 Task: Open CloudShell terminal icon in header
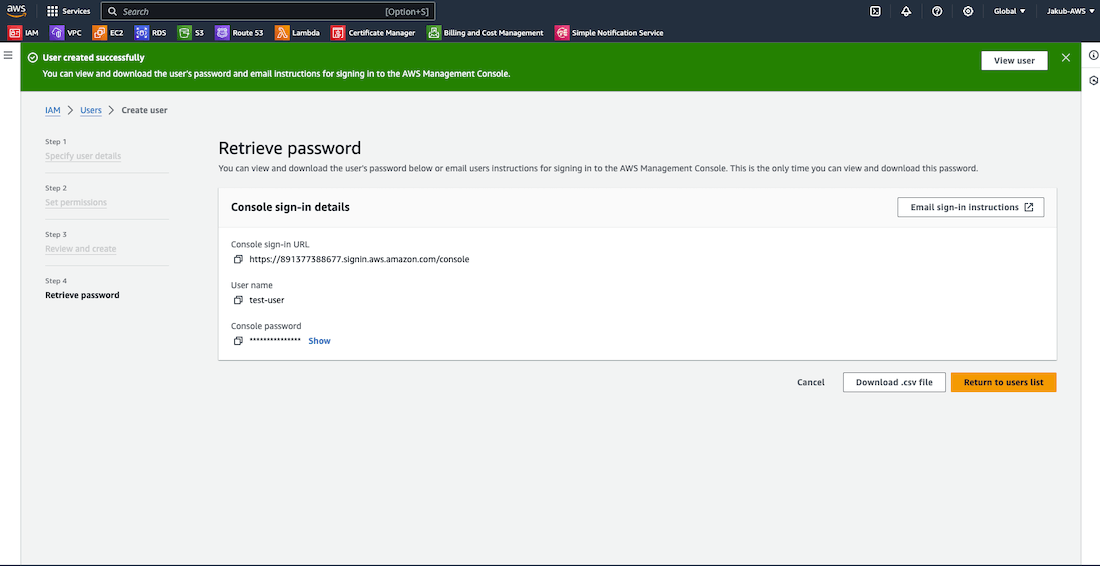point(875,11)
